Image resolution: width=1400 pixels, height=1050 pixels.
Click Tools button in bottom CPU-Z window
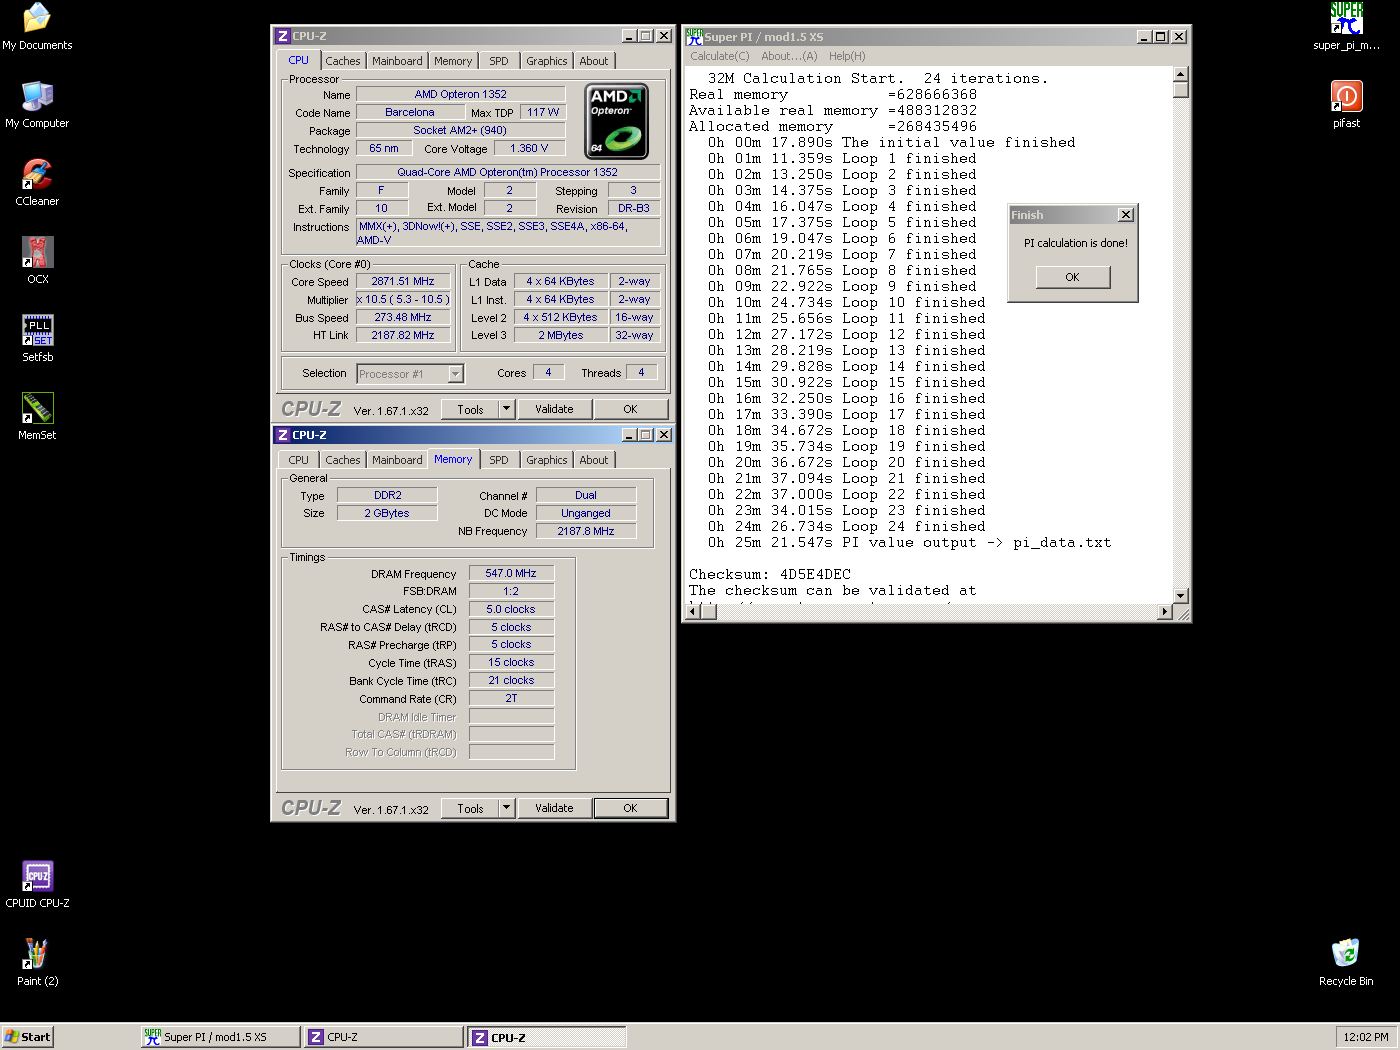click(x=470, y=808)
